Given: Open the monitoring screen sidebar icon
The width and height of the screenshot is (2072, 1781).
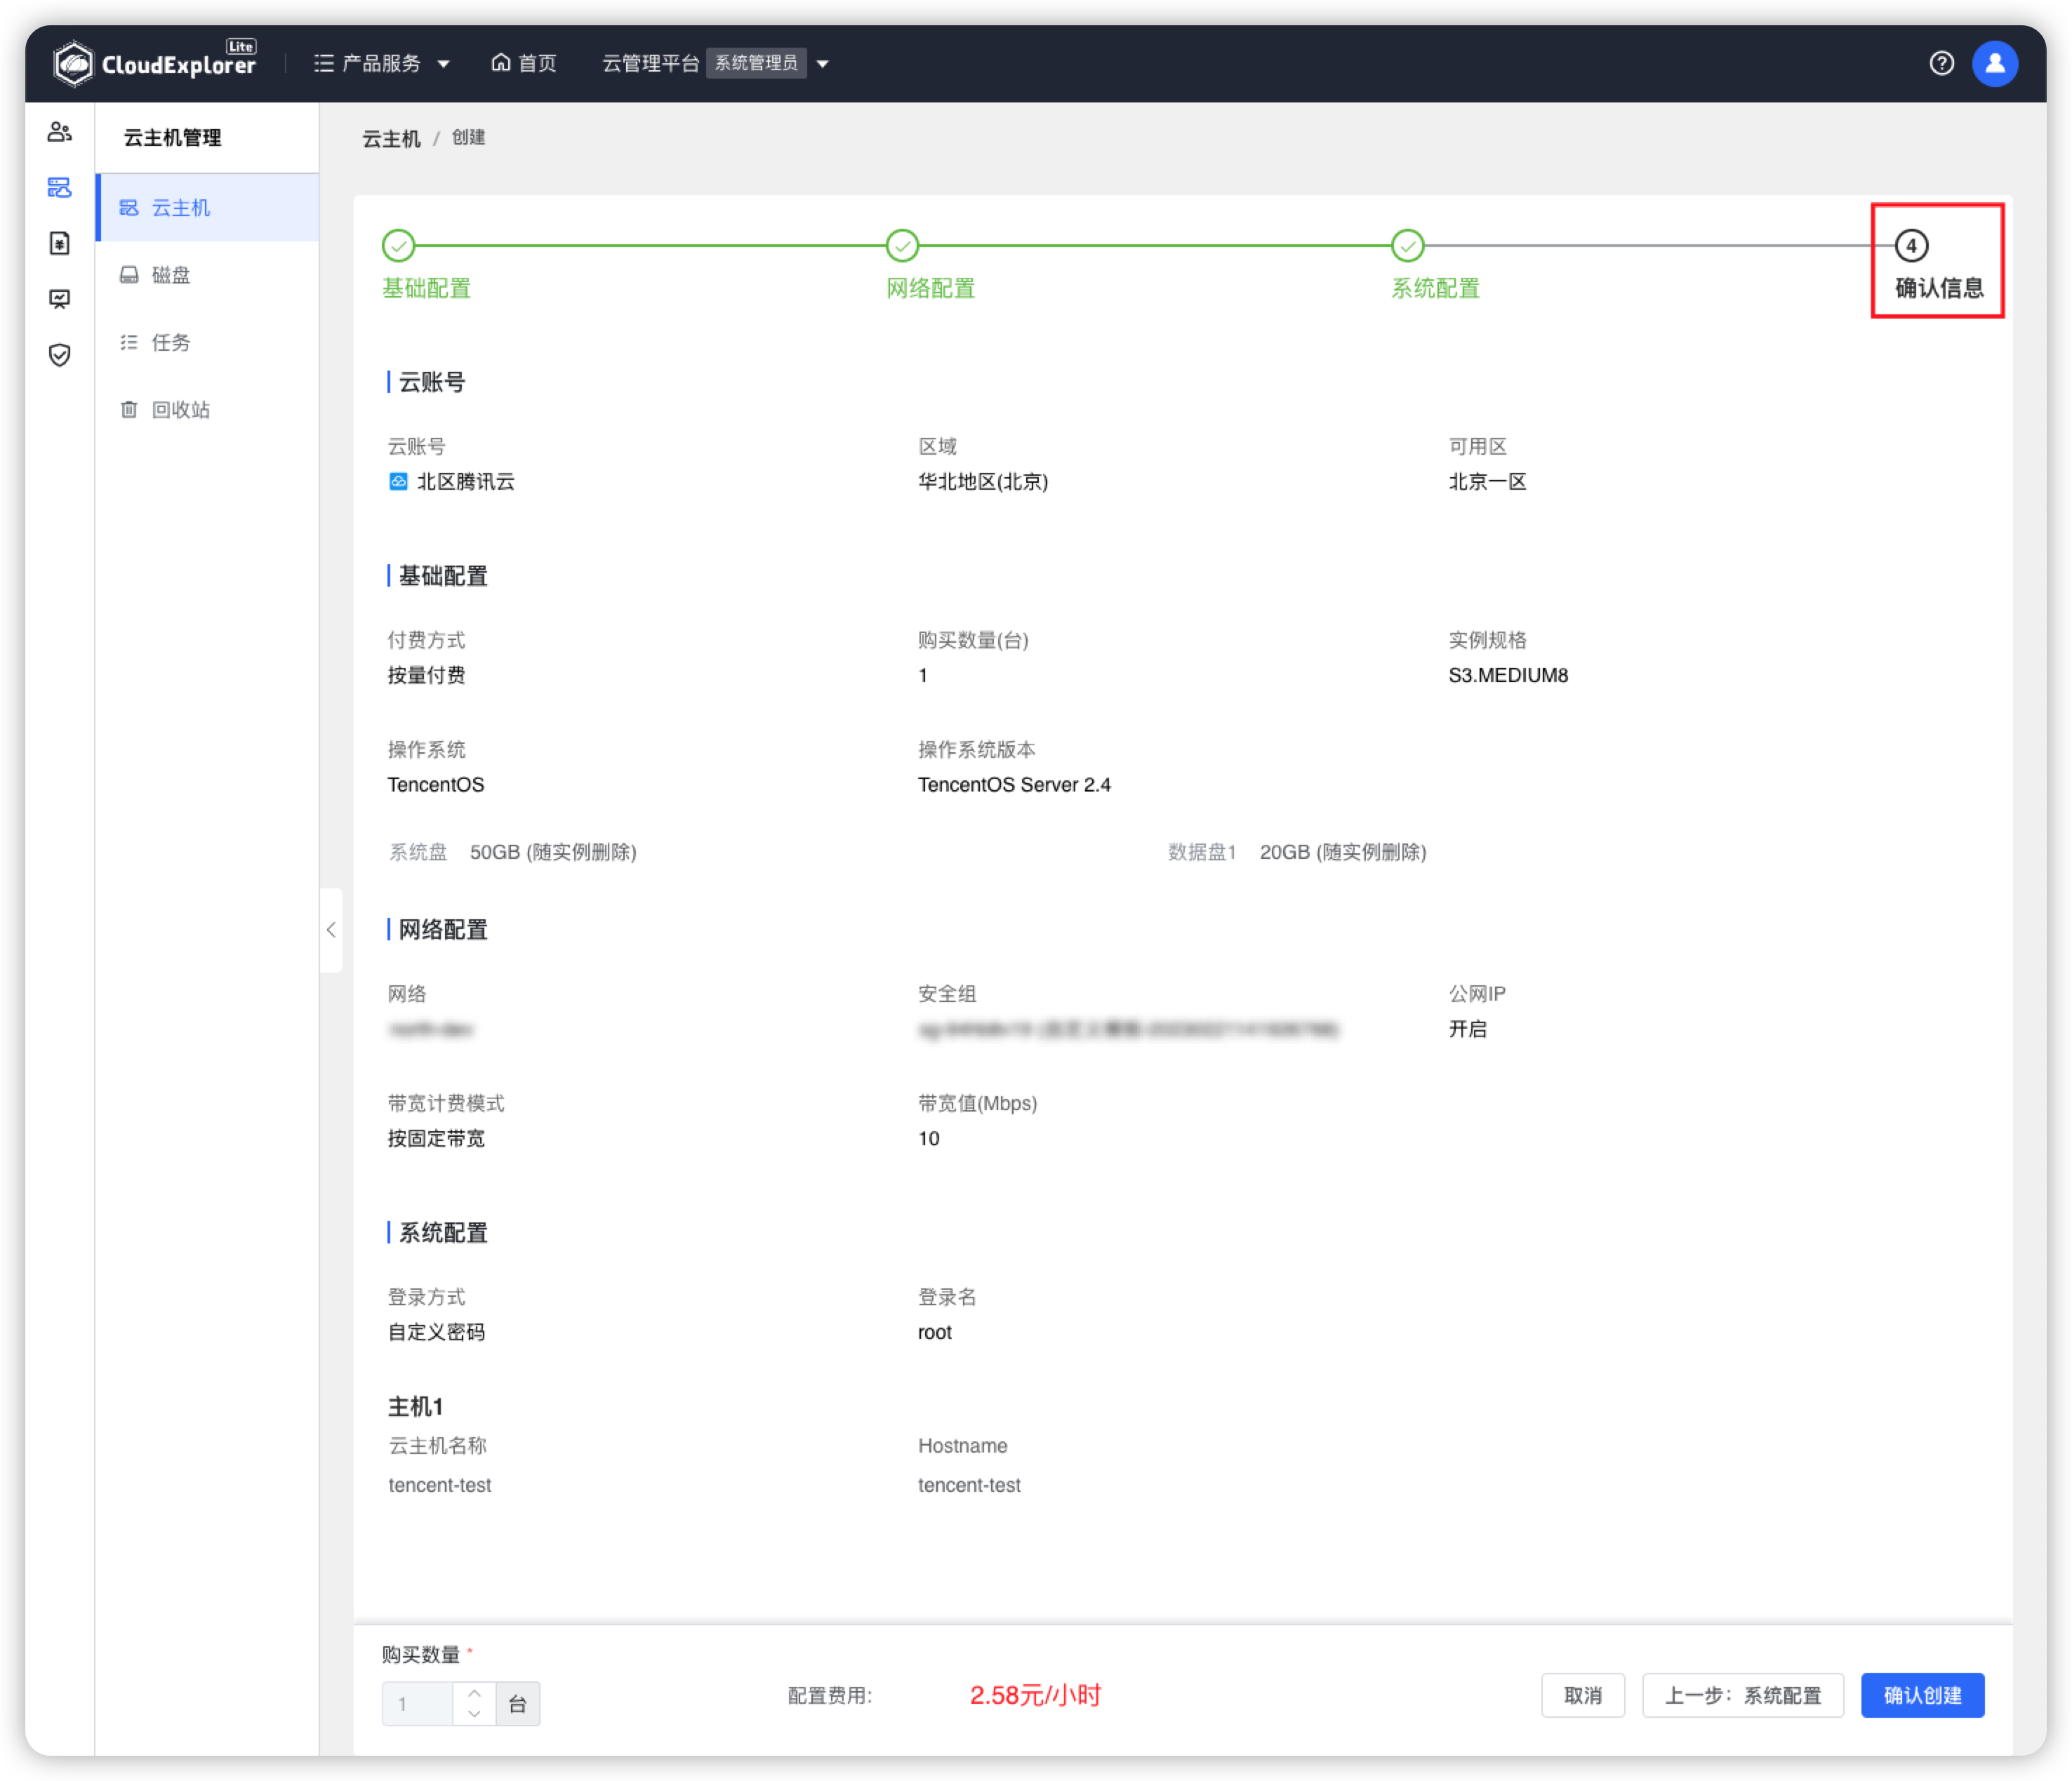Looking at the screenshot, I should 60,299.
